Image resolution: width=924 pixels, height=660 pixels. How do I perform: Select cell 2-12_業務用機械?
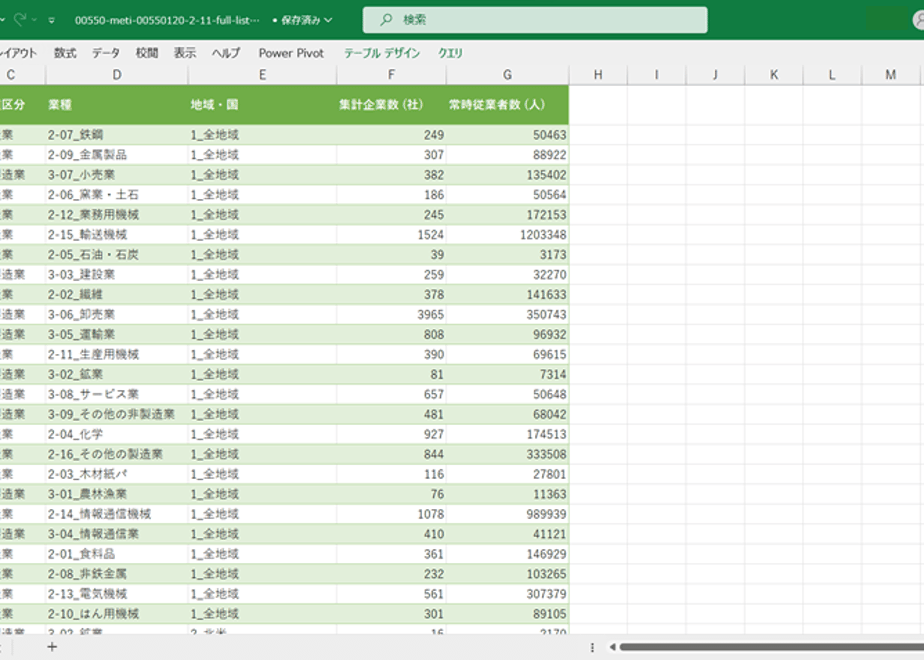pos(117,214)
